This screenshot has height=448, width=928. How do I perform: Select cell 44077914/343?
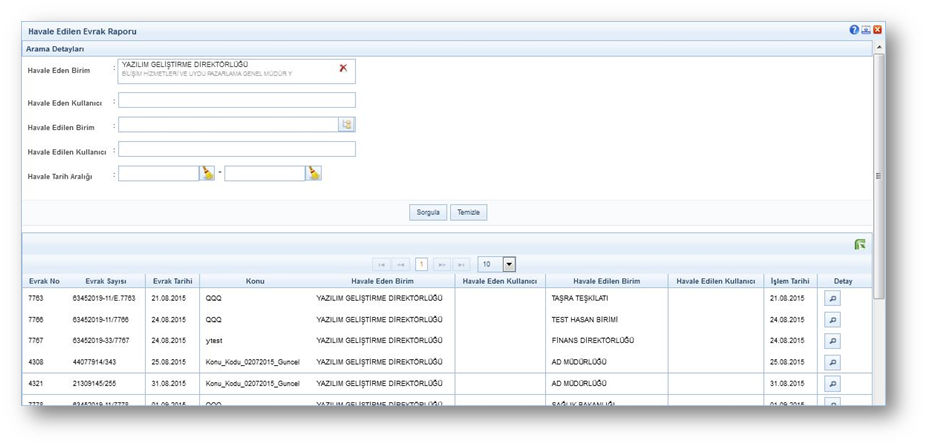point(94,362)
